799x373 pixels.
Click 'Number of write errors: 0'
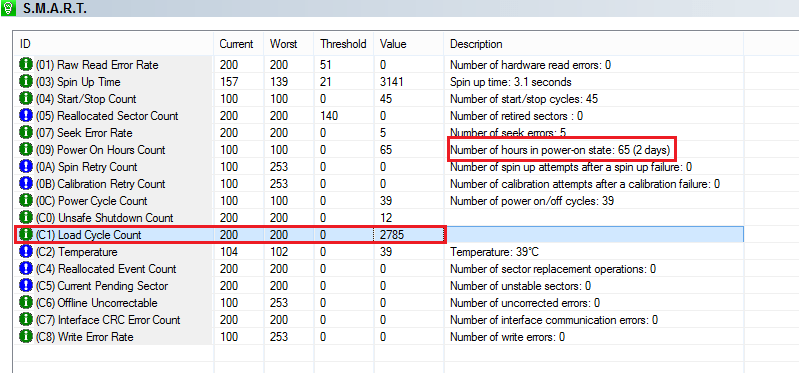point(508,337)
